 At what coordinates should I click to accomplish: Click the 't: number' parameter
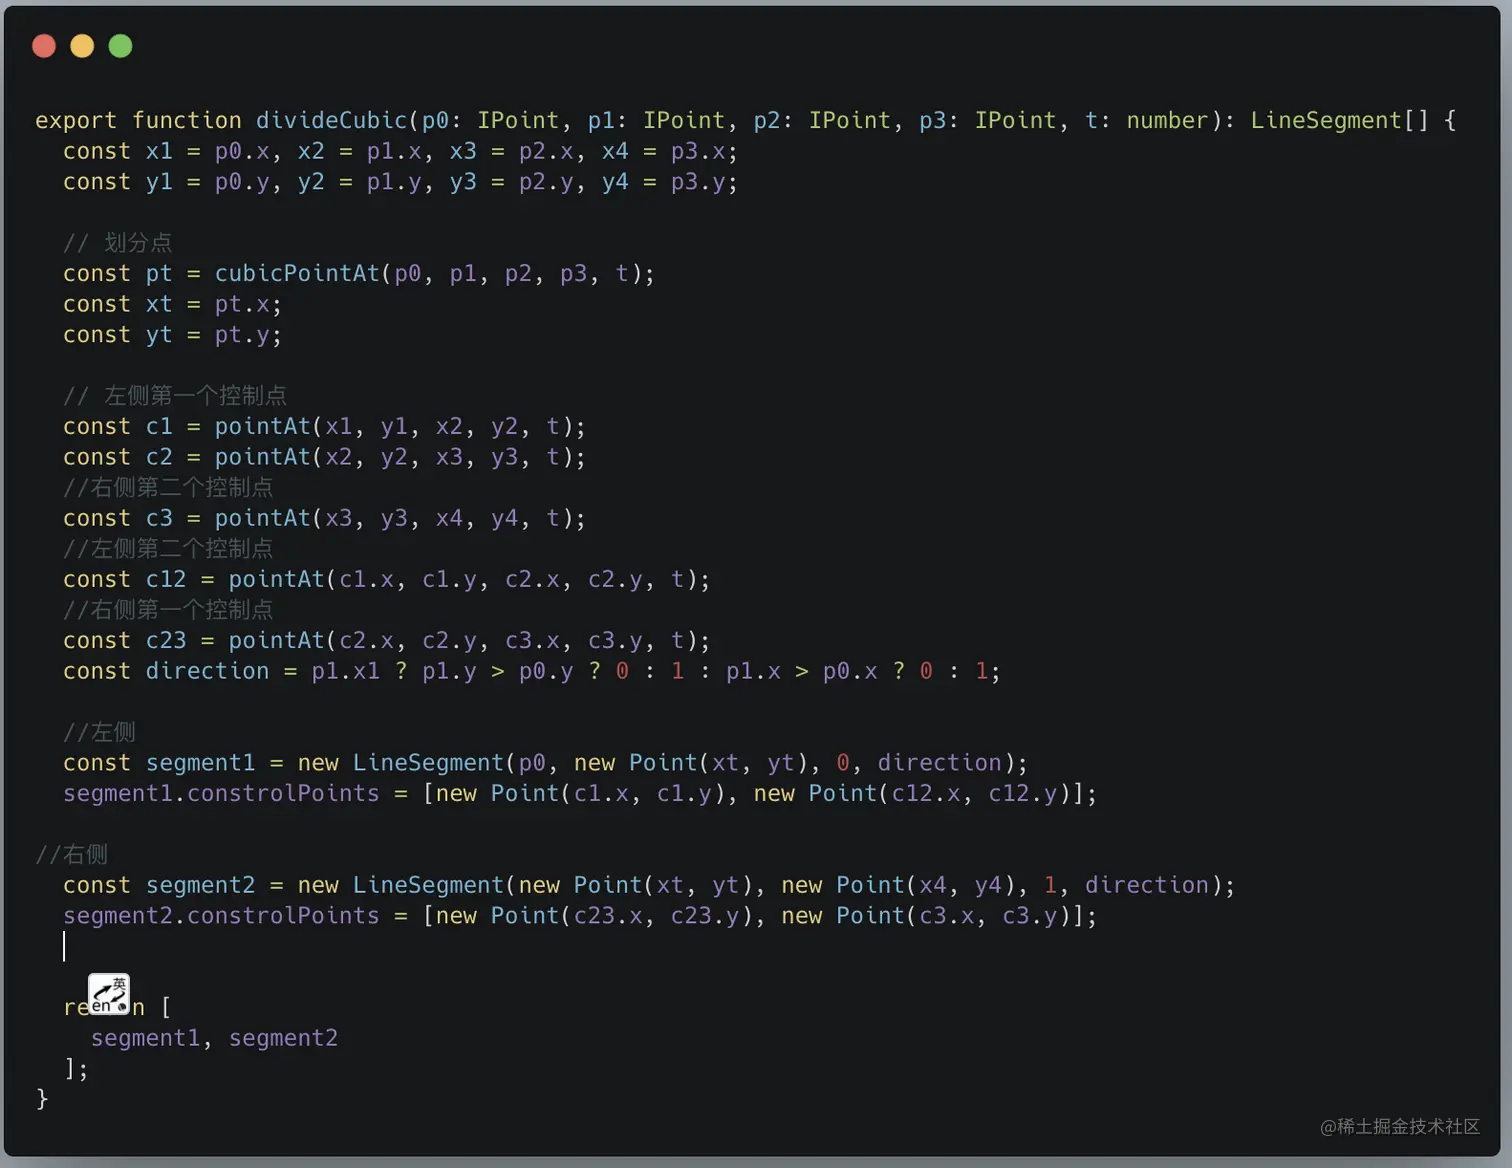[x=1147, y=120]
